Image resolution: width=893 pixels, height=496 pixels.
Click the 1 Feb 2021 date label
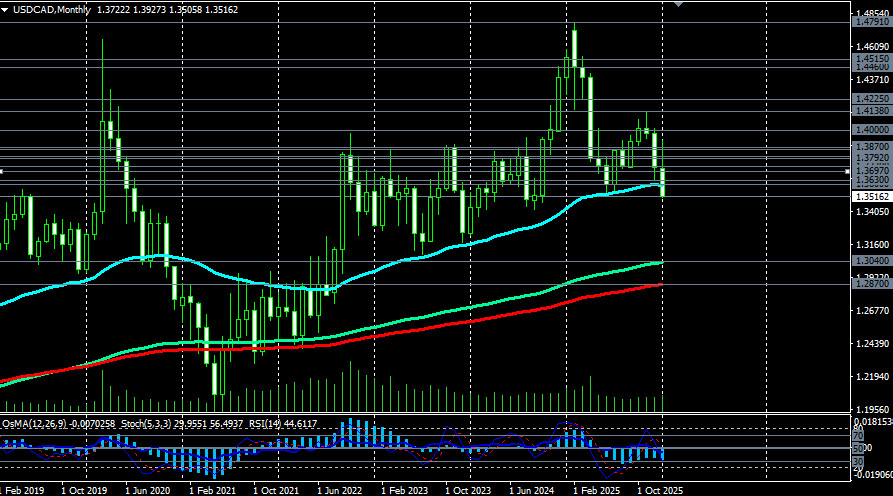point(213,491)
